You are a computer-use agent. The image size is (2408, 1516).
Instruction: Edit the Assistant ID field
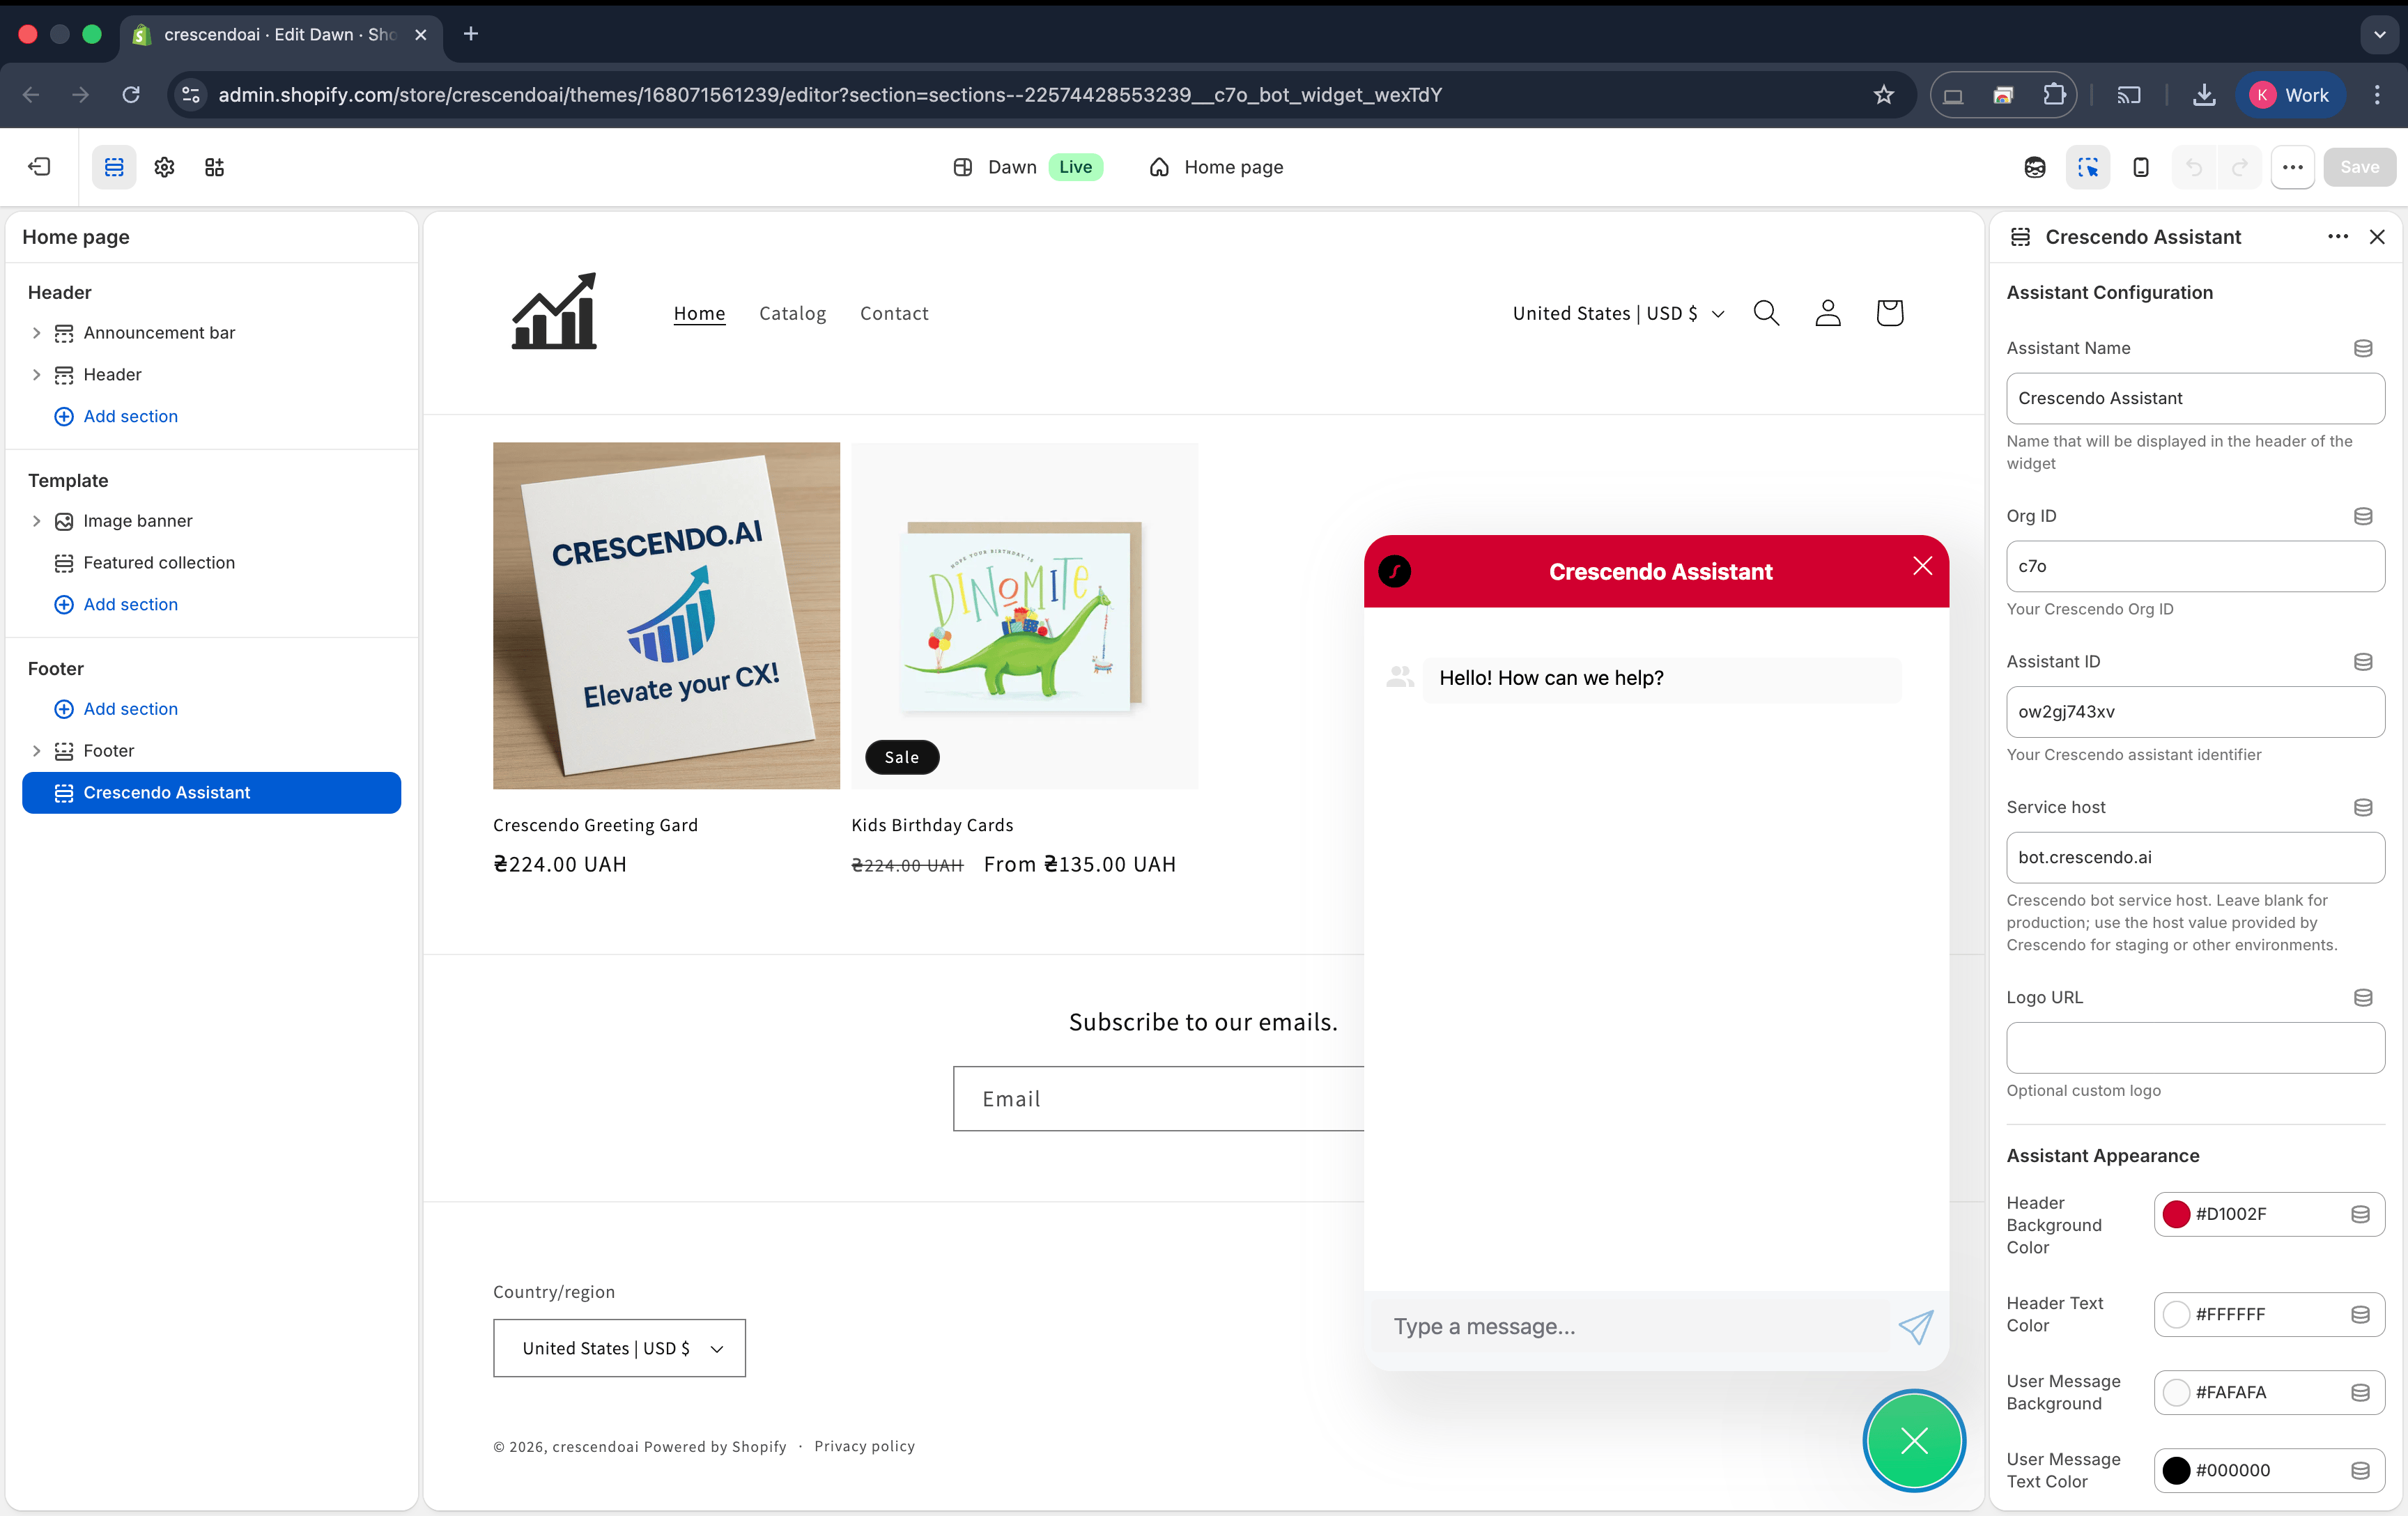[x=2195, y=712]
